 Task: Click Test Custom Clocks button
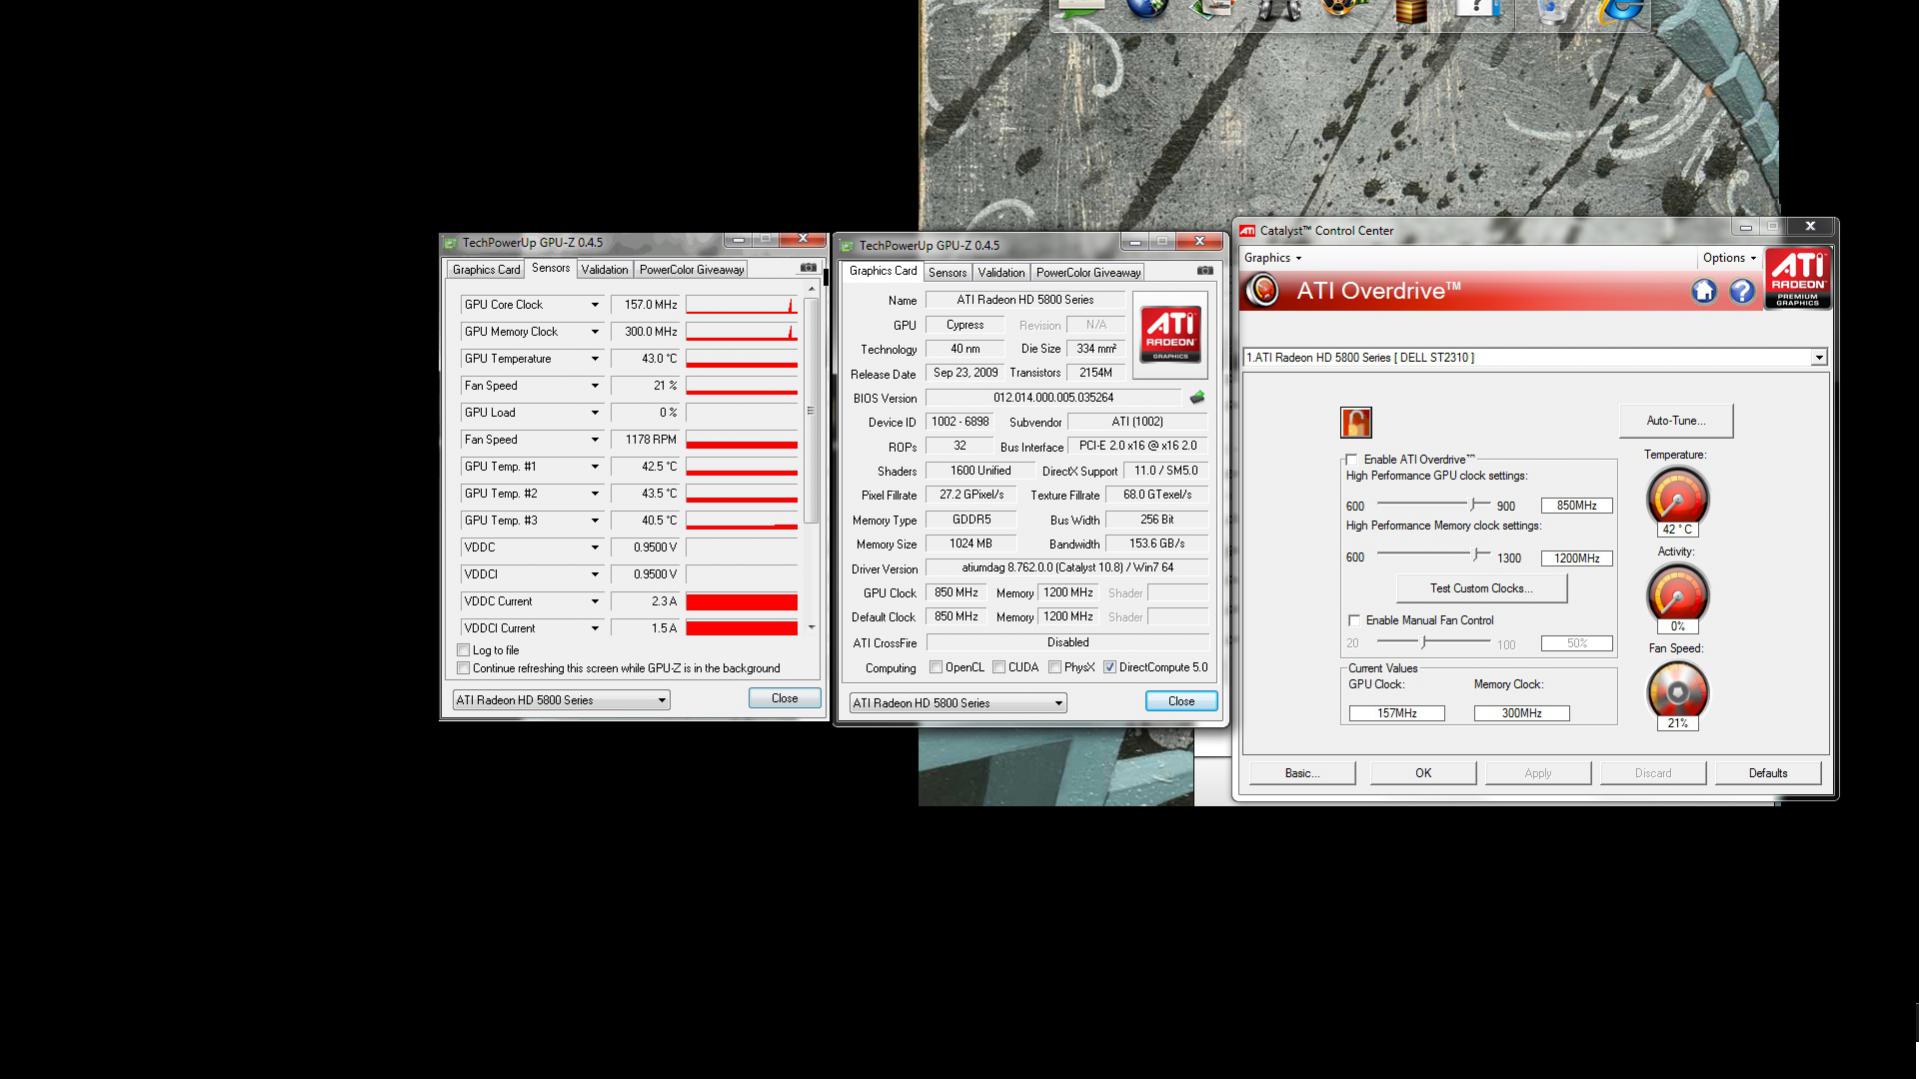tap(1481, 589)
